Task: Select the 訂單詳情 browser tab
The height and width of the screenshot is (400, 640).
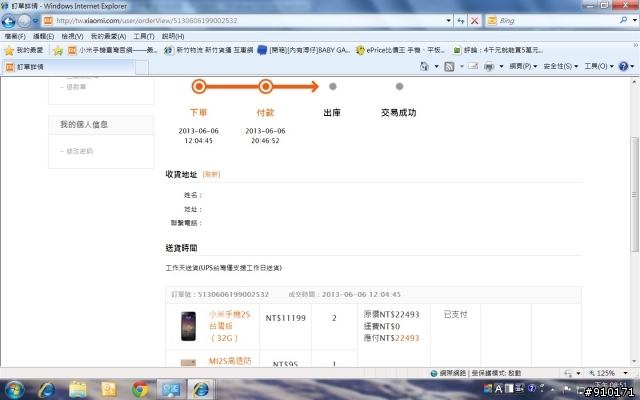Action: pyautogui.click(x=69, y=67)
